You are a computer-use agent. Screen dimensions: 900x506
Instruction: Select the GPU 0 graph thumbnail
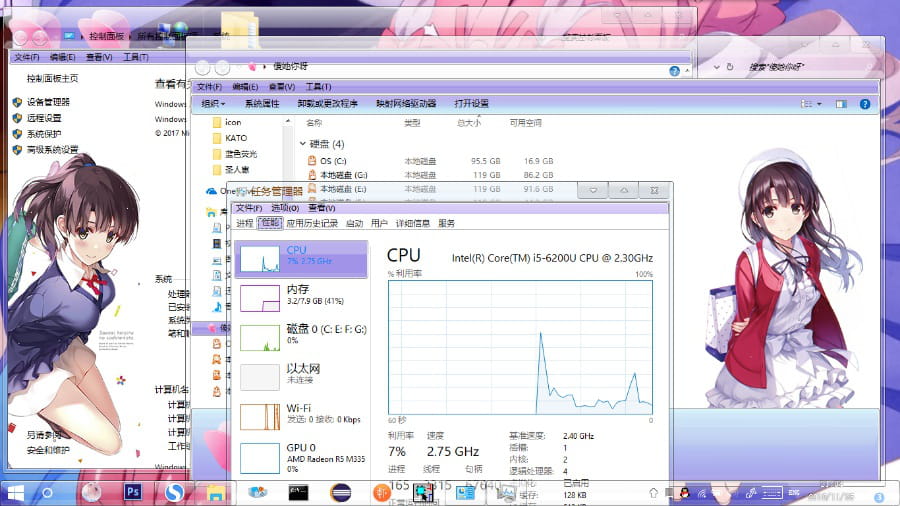coord(260,458)
